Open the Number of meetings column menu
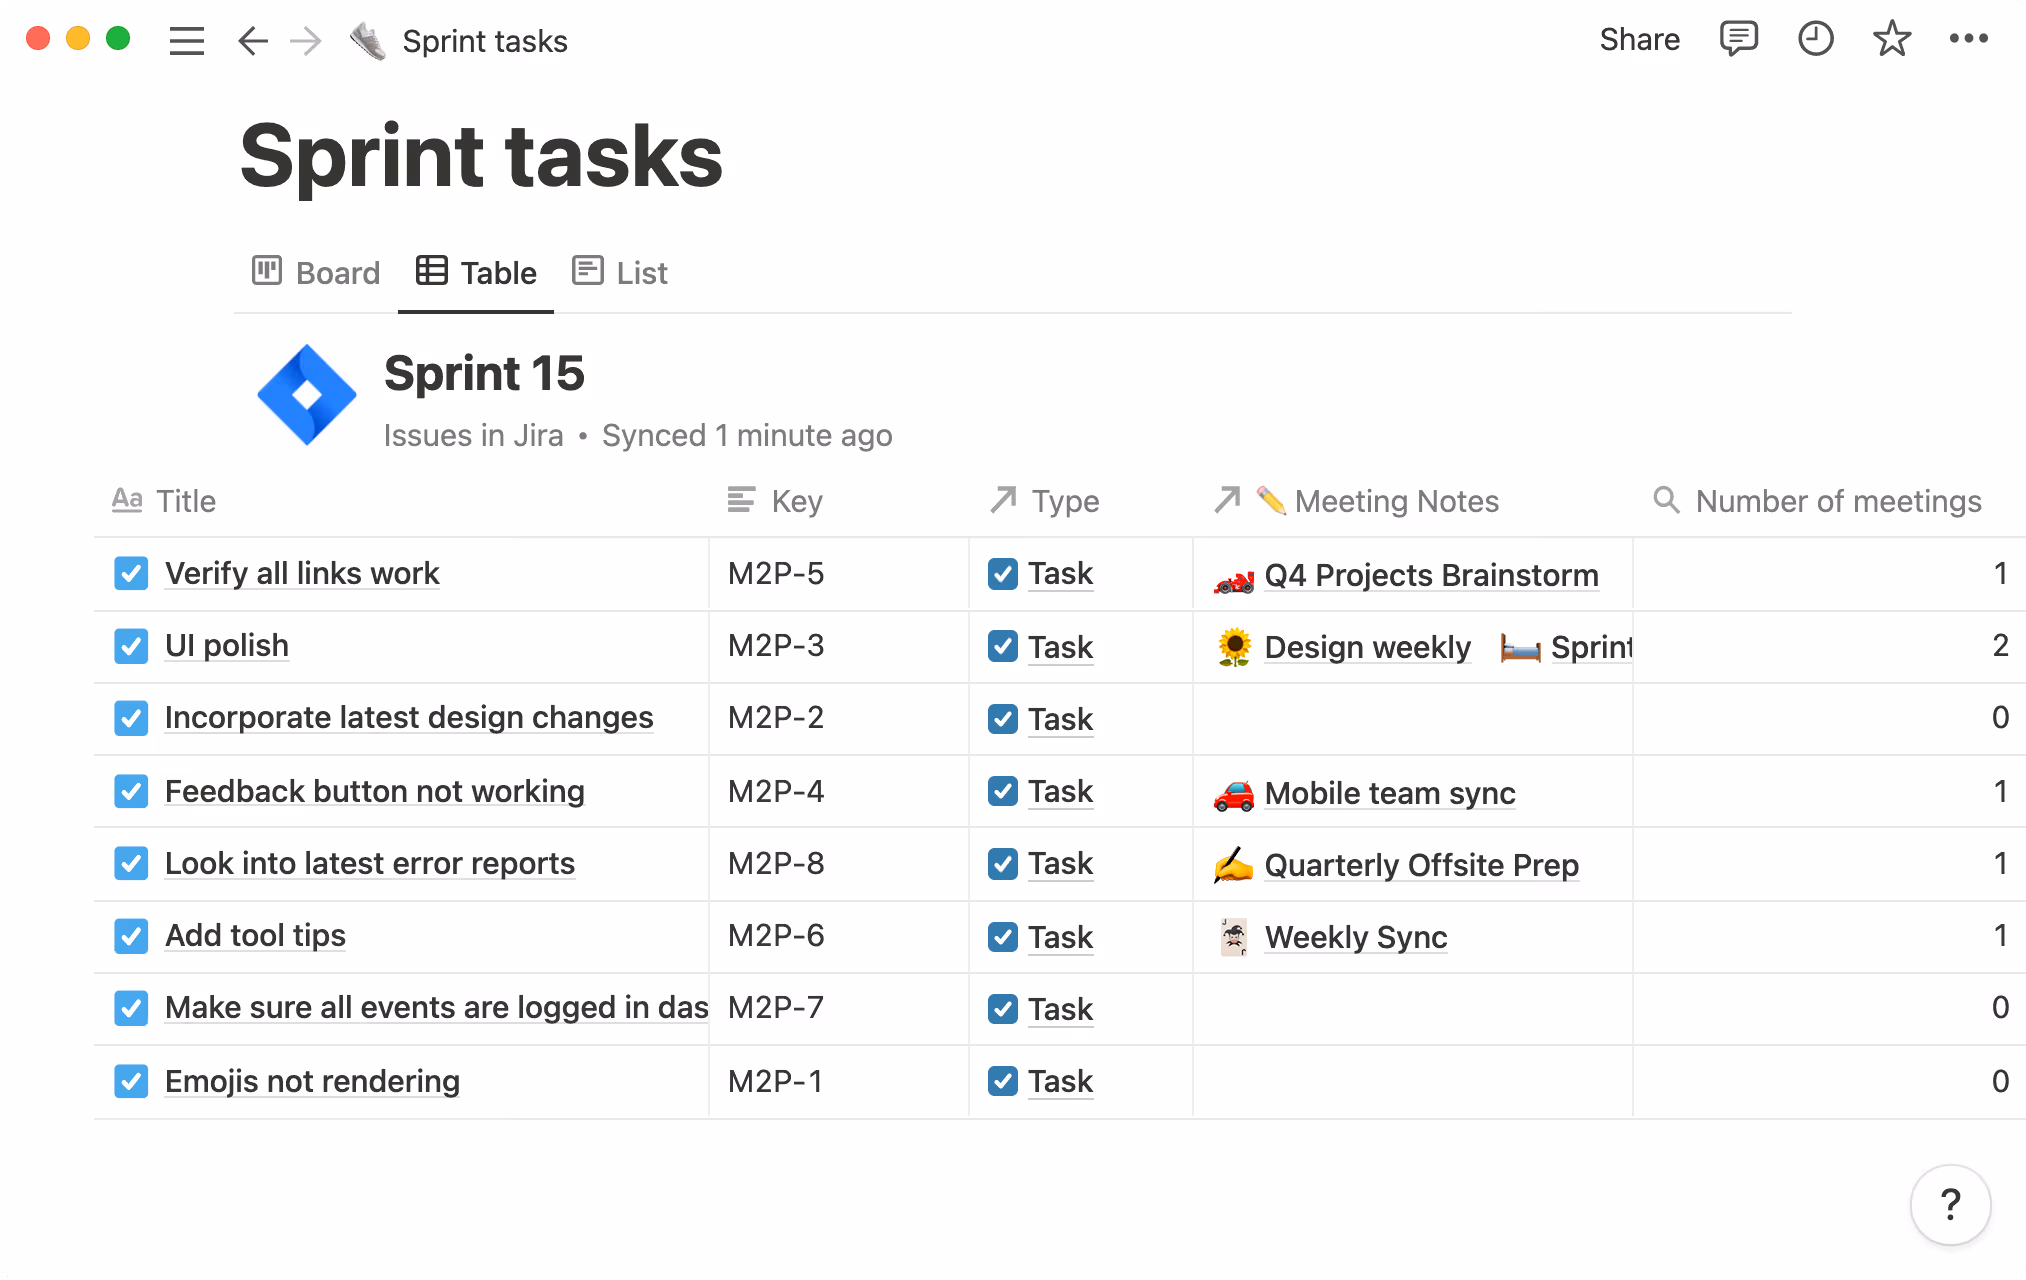 pyautogui.click(x=1839, y=501)
